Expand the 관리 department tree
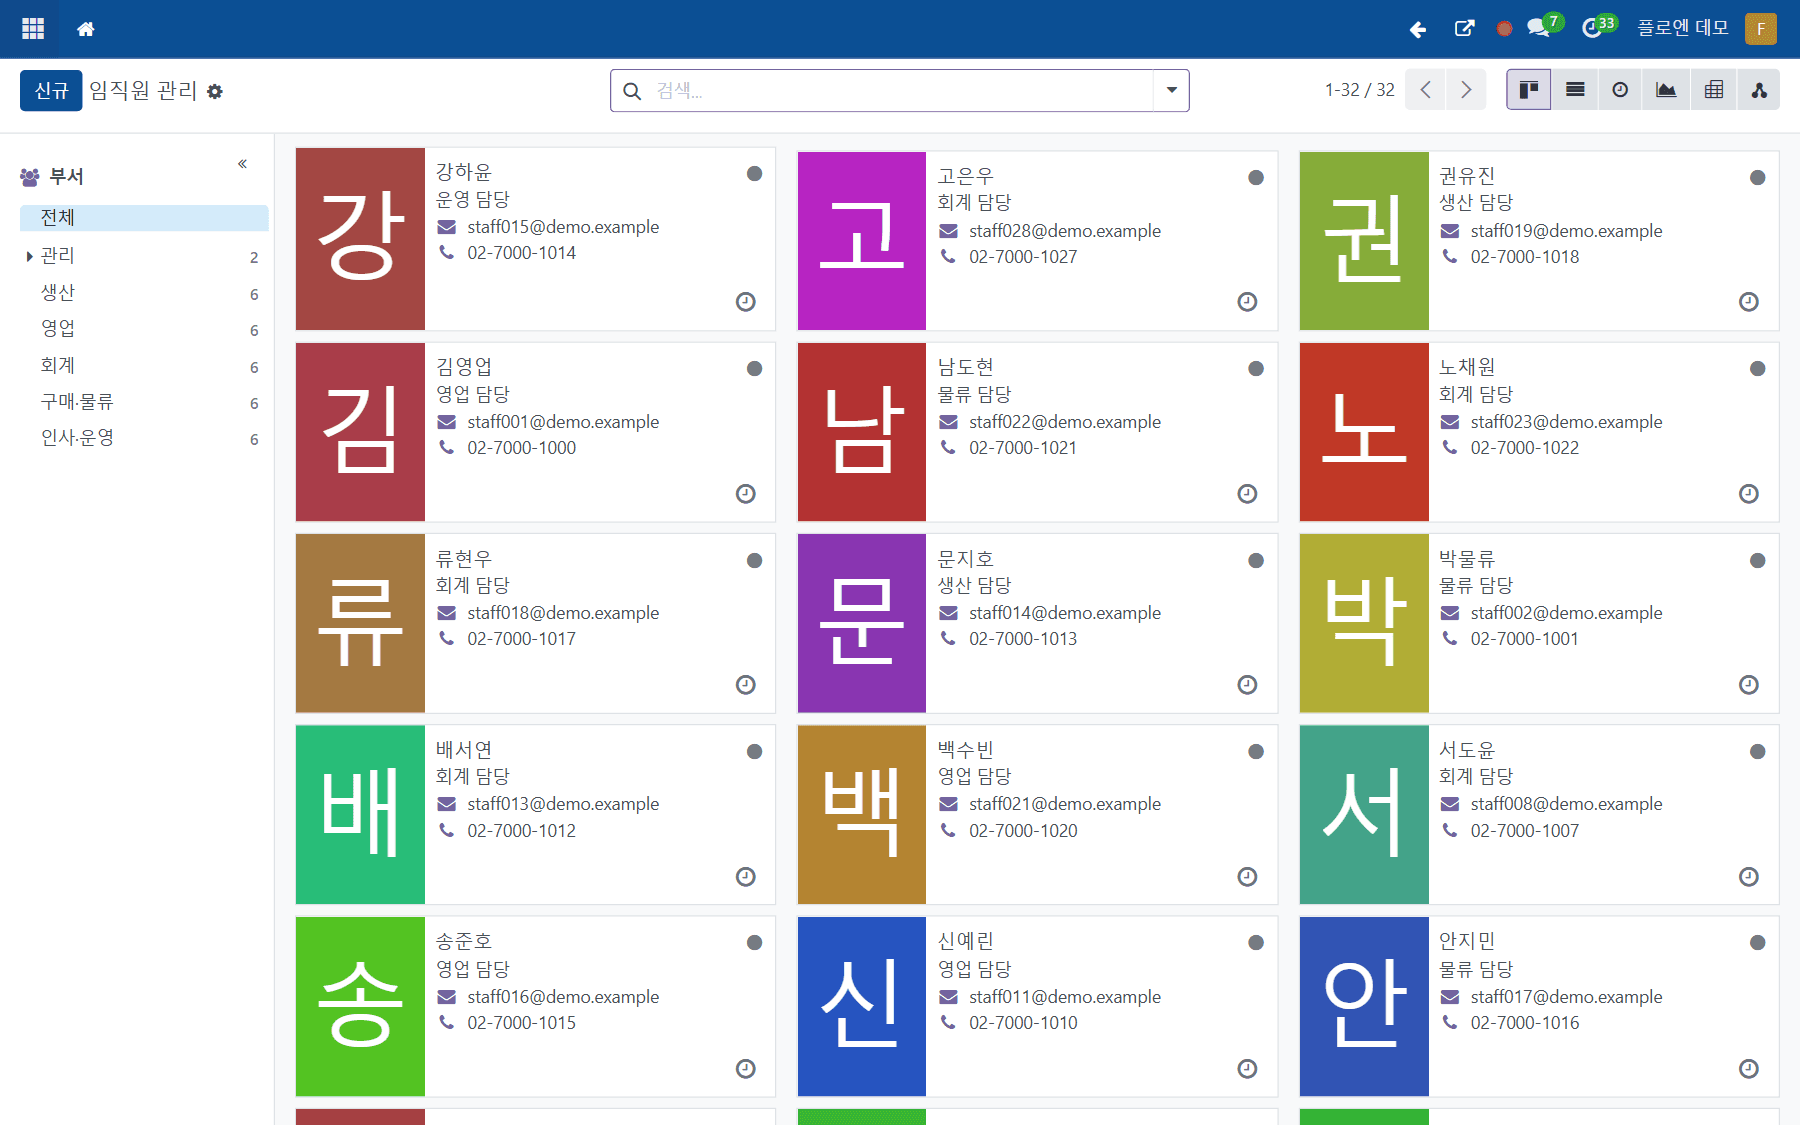This screenshot has height=1125, width=1800. pos(29,257)
